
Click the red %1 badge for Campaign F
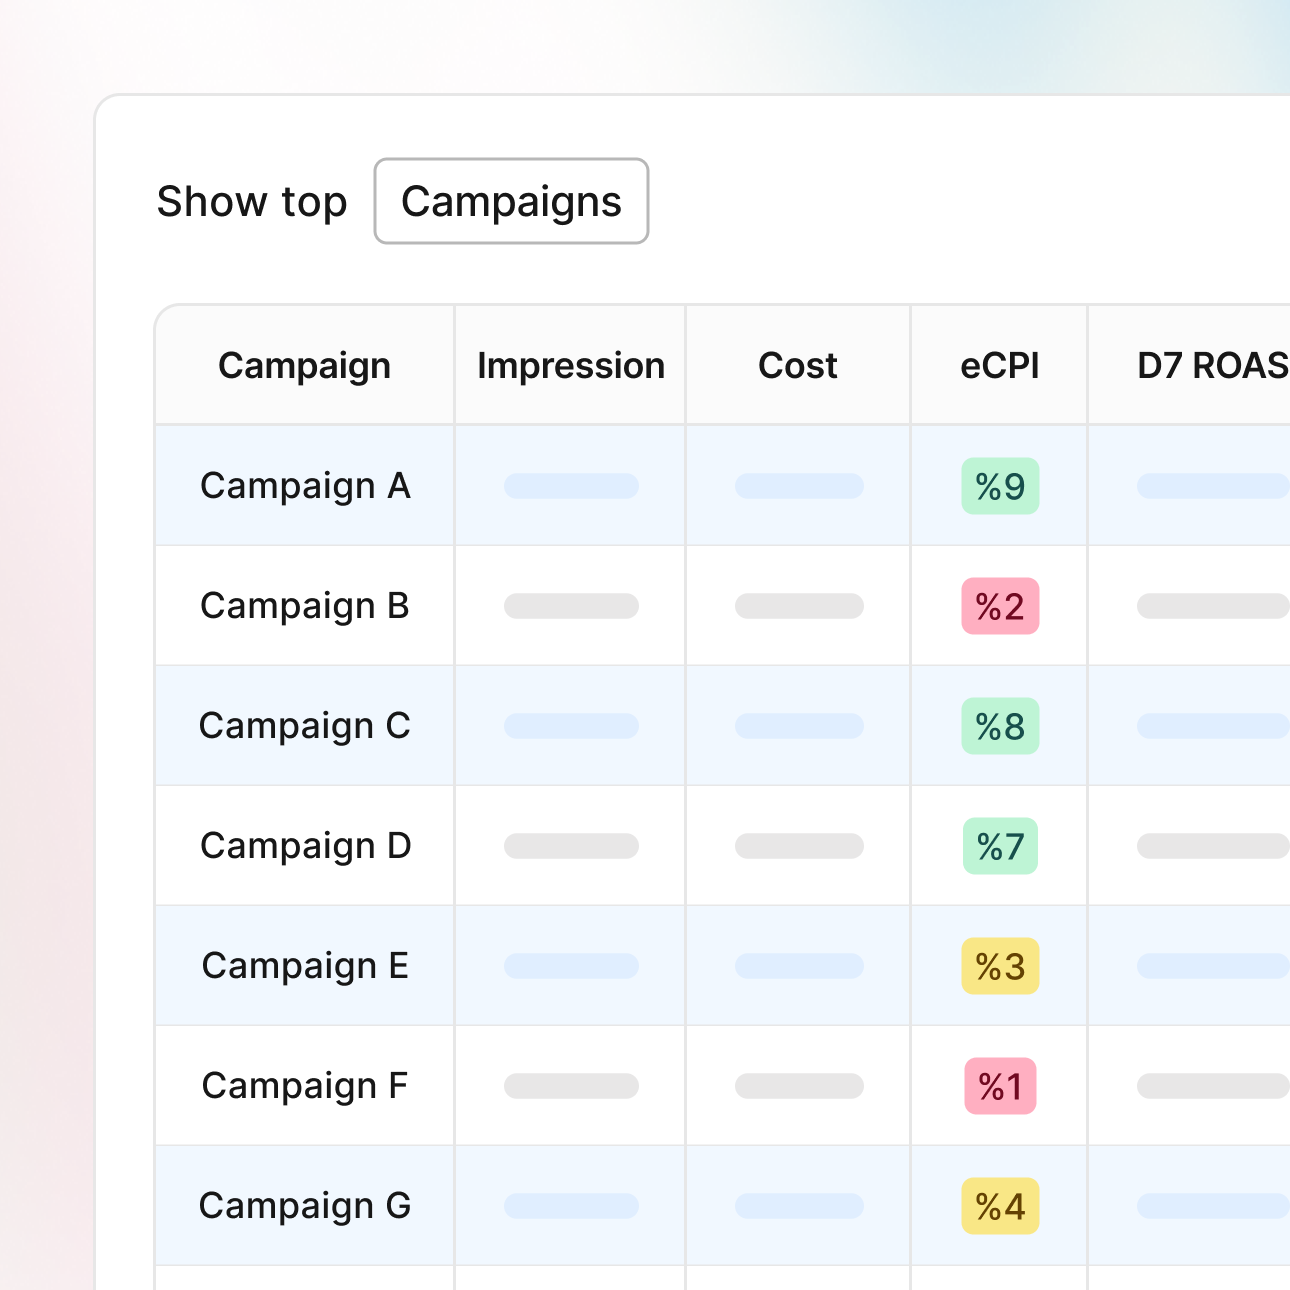[x=999, y=1086]
